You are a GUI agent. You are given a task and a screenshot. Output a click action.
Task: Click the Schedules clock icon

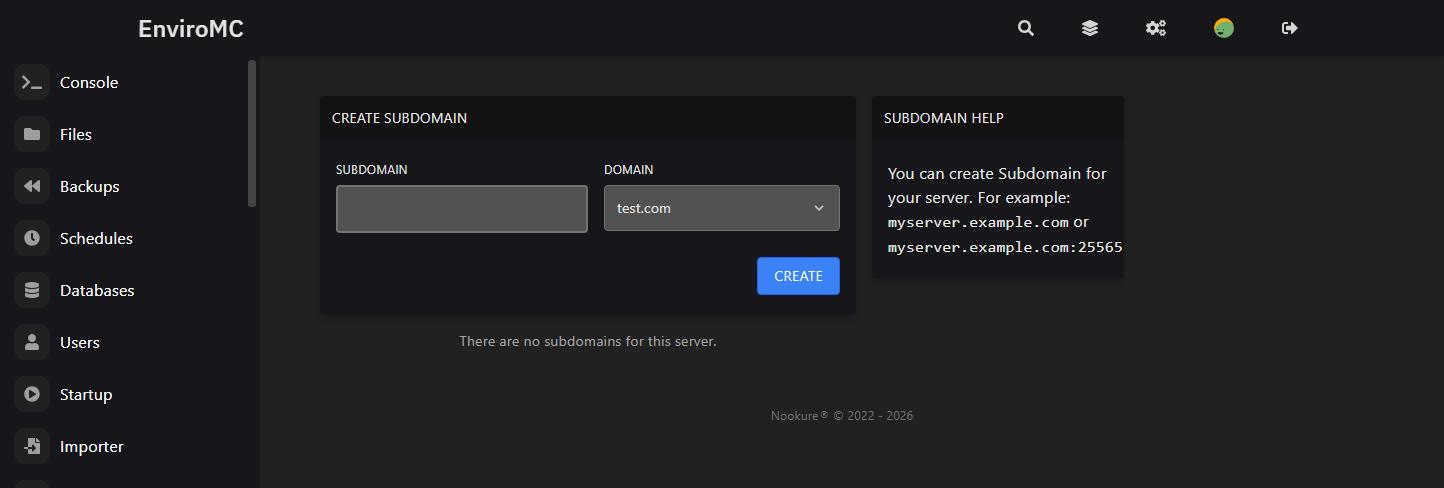pos(32,238)
